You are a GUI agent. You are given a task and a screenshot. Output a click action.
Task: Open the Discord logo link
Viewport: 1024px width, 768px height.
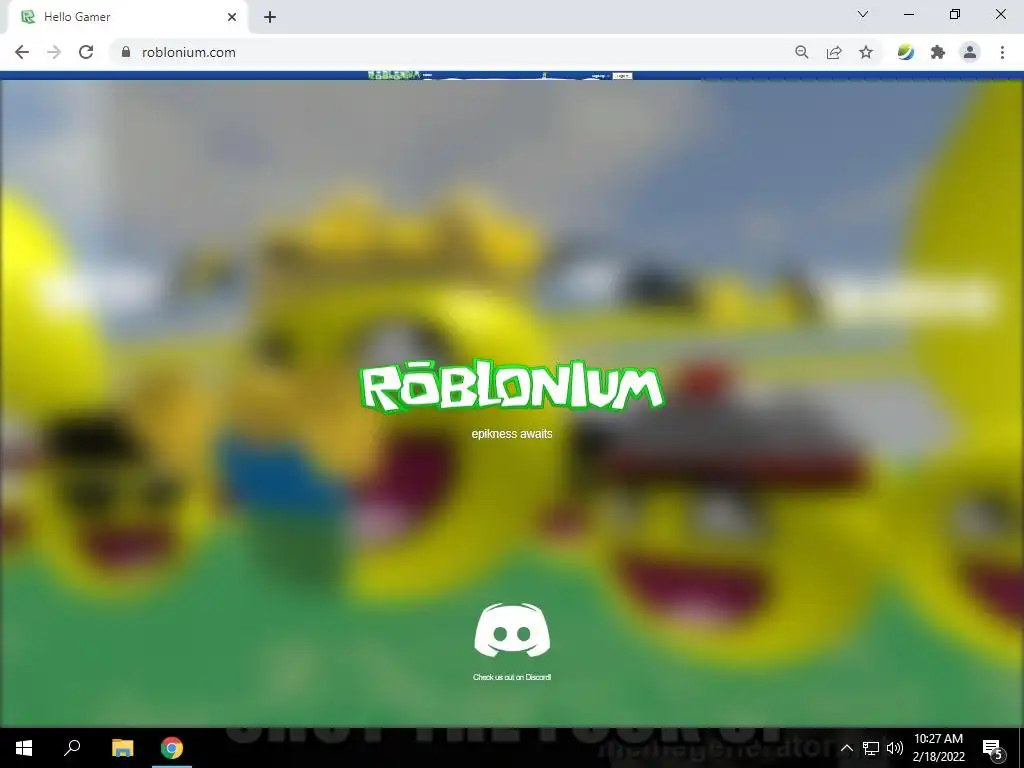512,630
